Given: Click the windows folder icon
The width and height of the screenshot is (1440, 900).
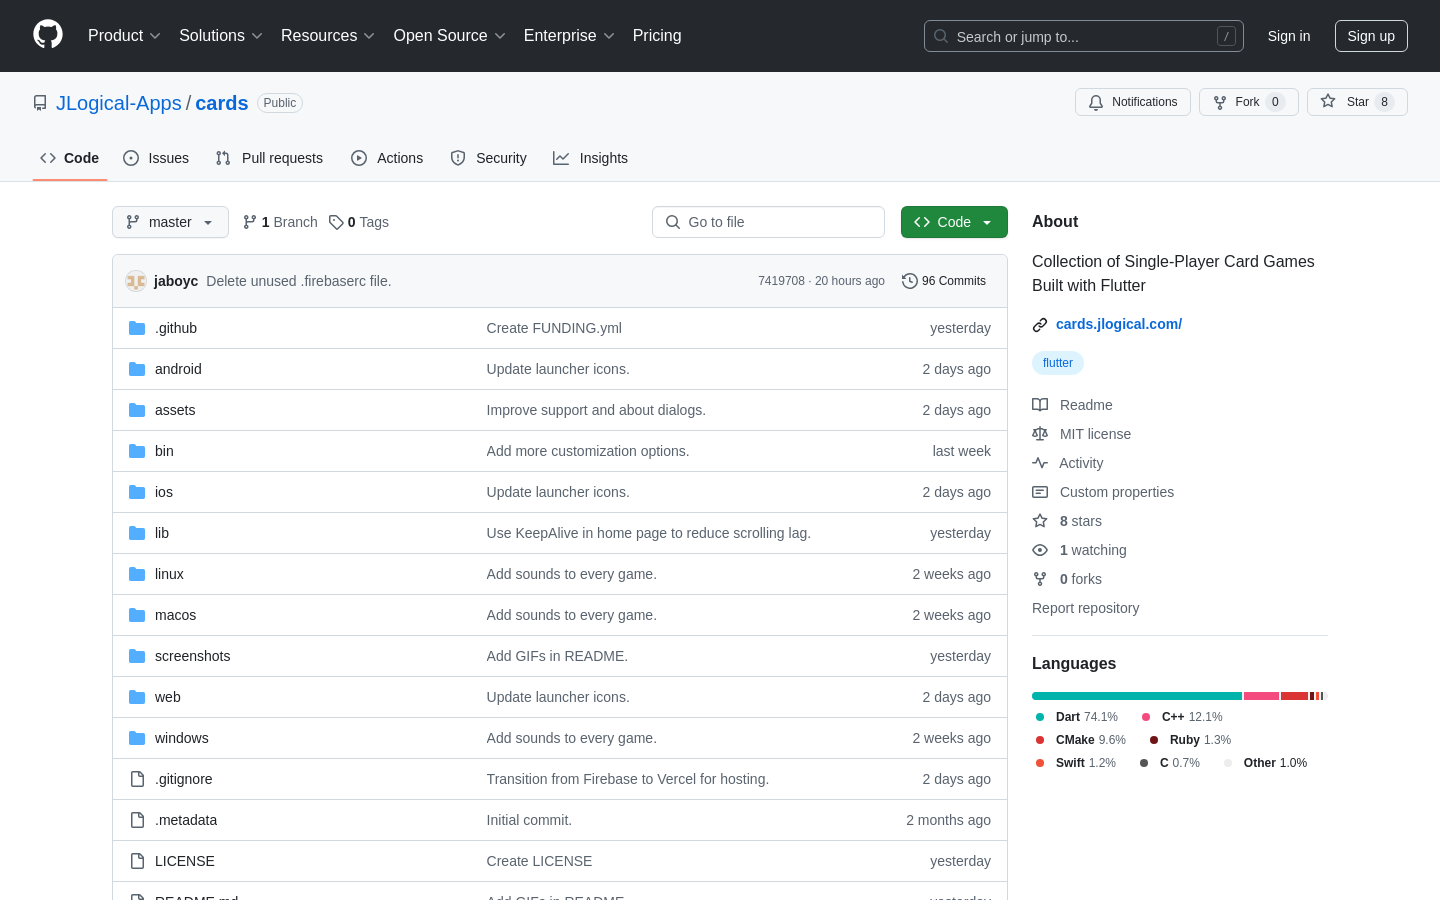Looking at the screenshot, I should [x=137, y=738].
